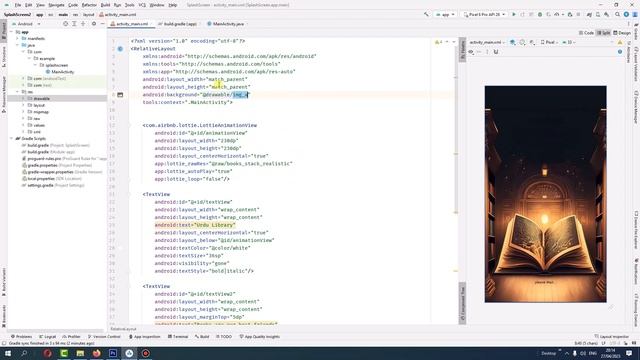This screenshot has width=640, height=360.
Task: Click the image gutter icon beside android:background line
Action: point(120,95)
